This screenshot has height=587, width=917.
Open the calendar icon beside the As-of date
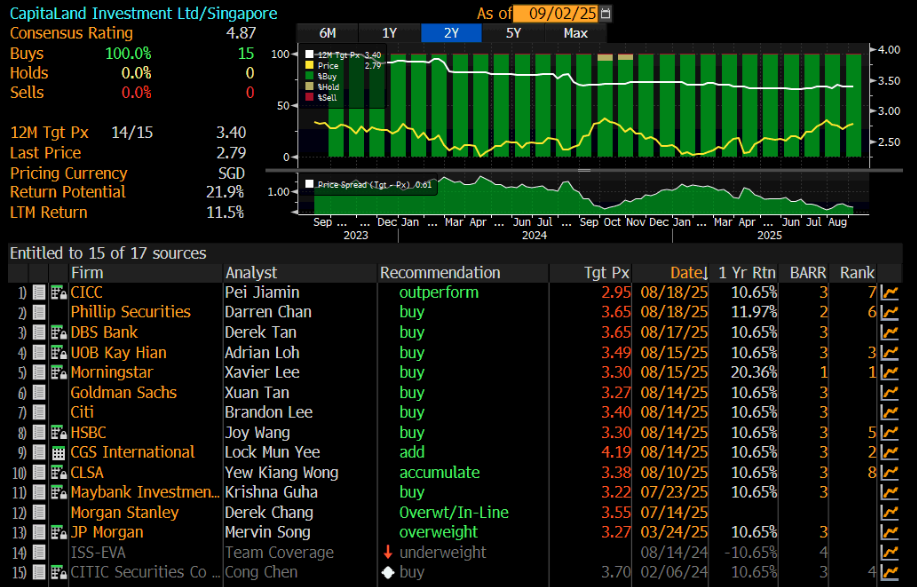606,14
